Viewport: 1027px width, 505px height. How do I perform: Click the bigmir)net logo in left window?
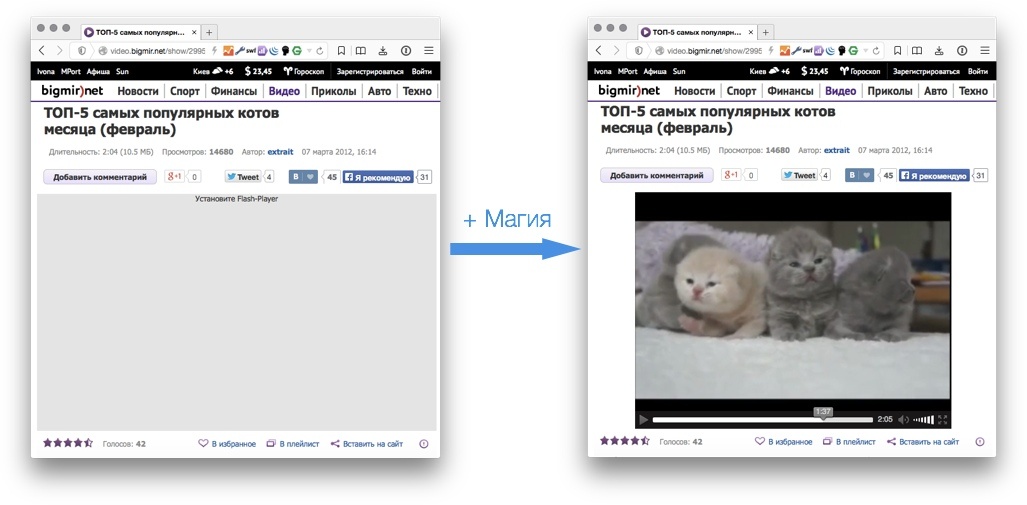tap(72, 90)
